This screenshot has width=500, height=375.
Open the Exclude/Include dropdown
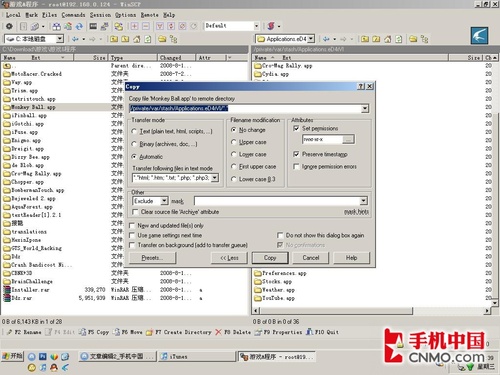164,201
